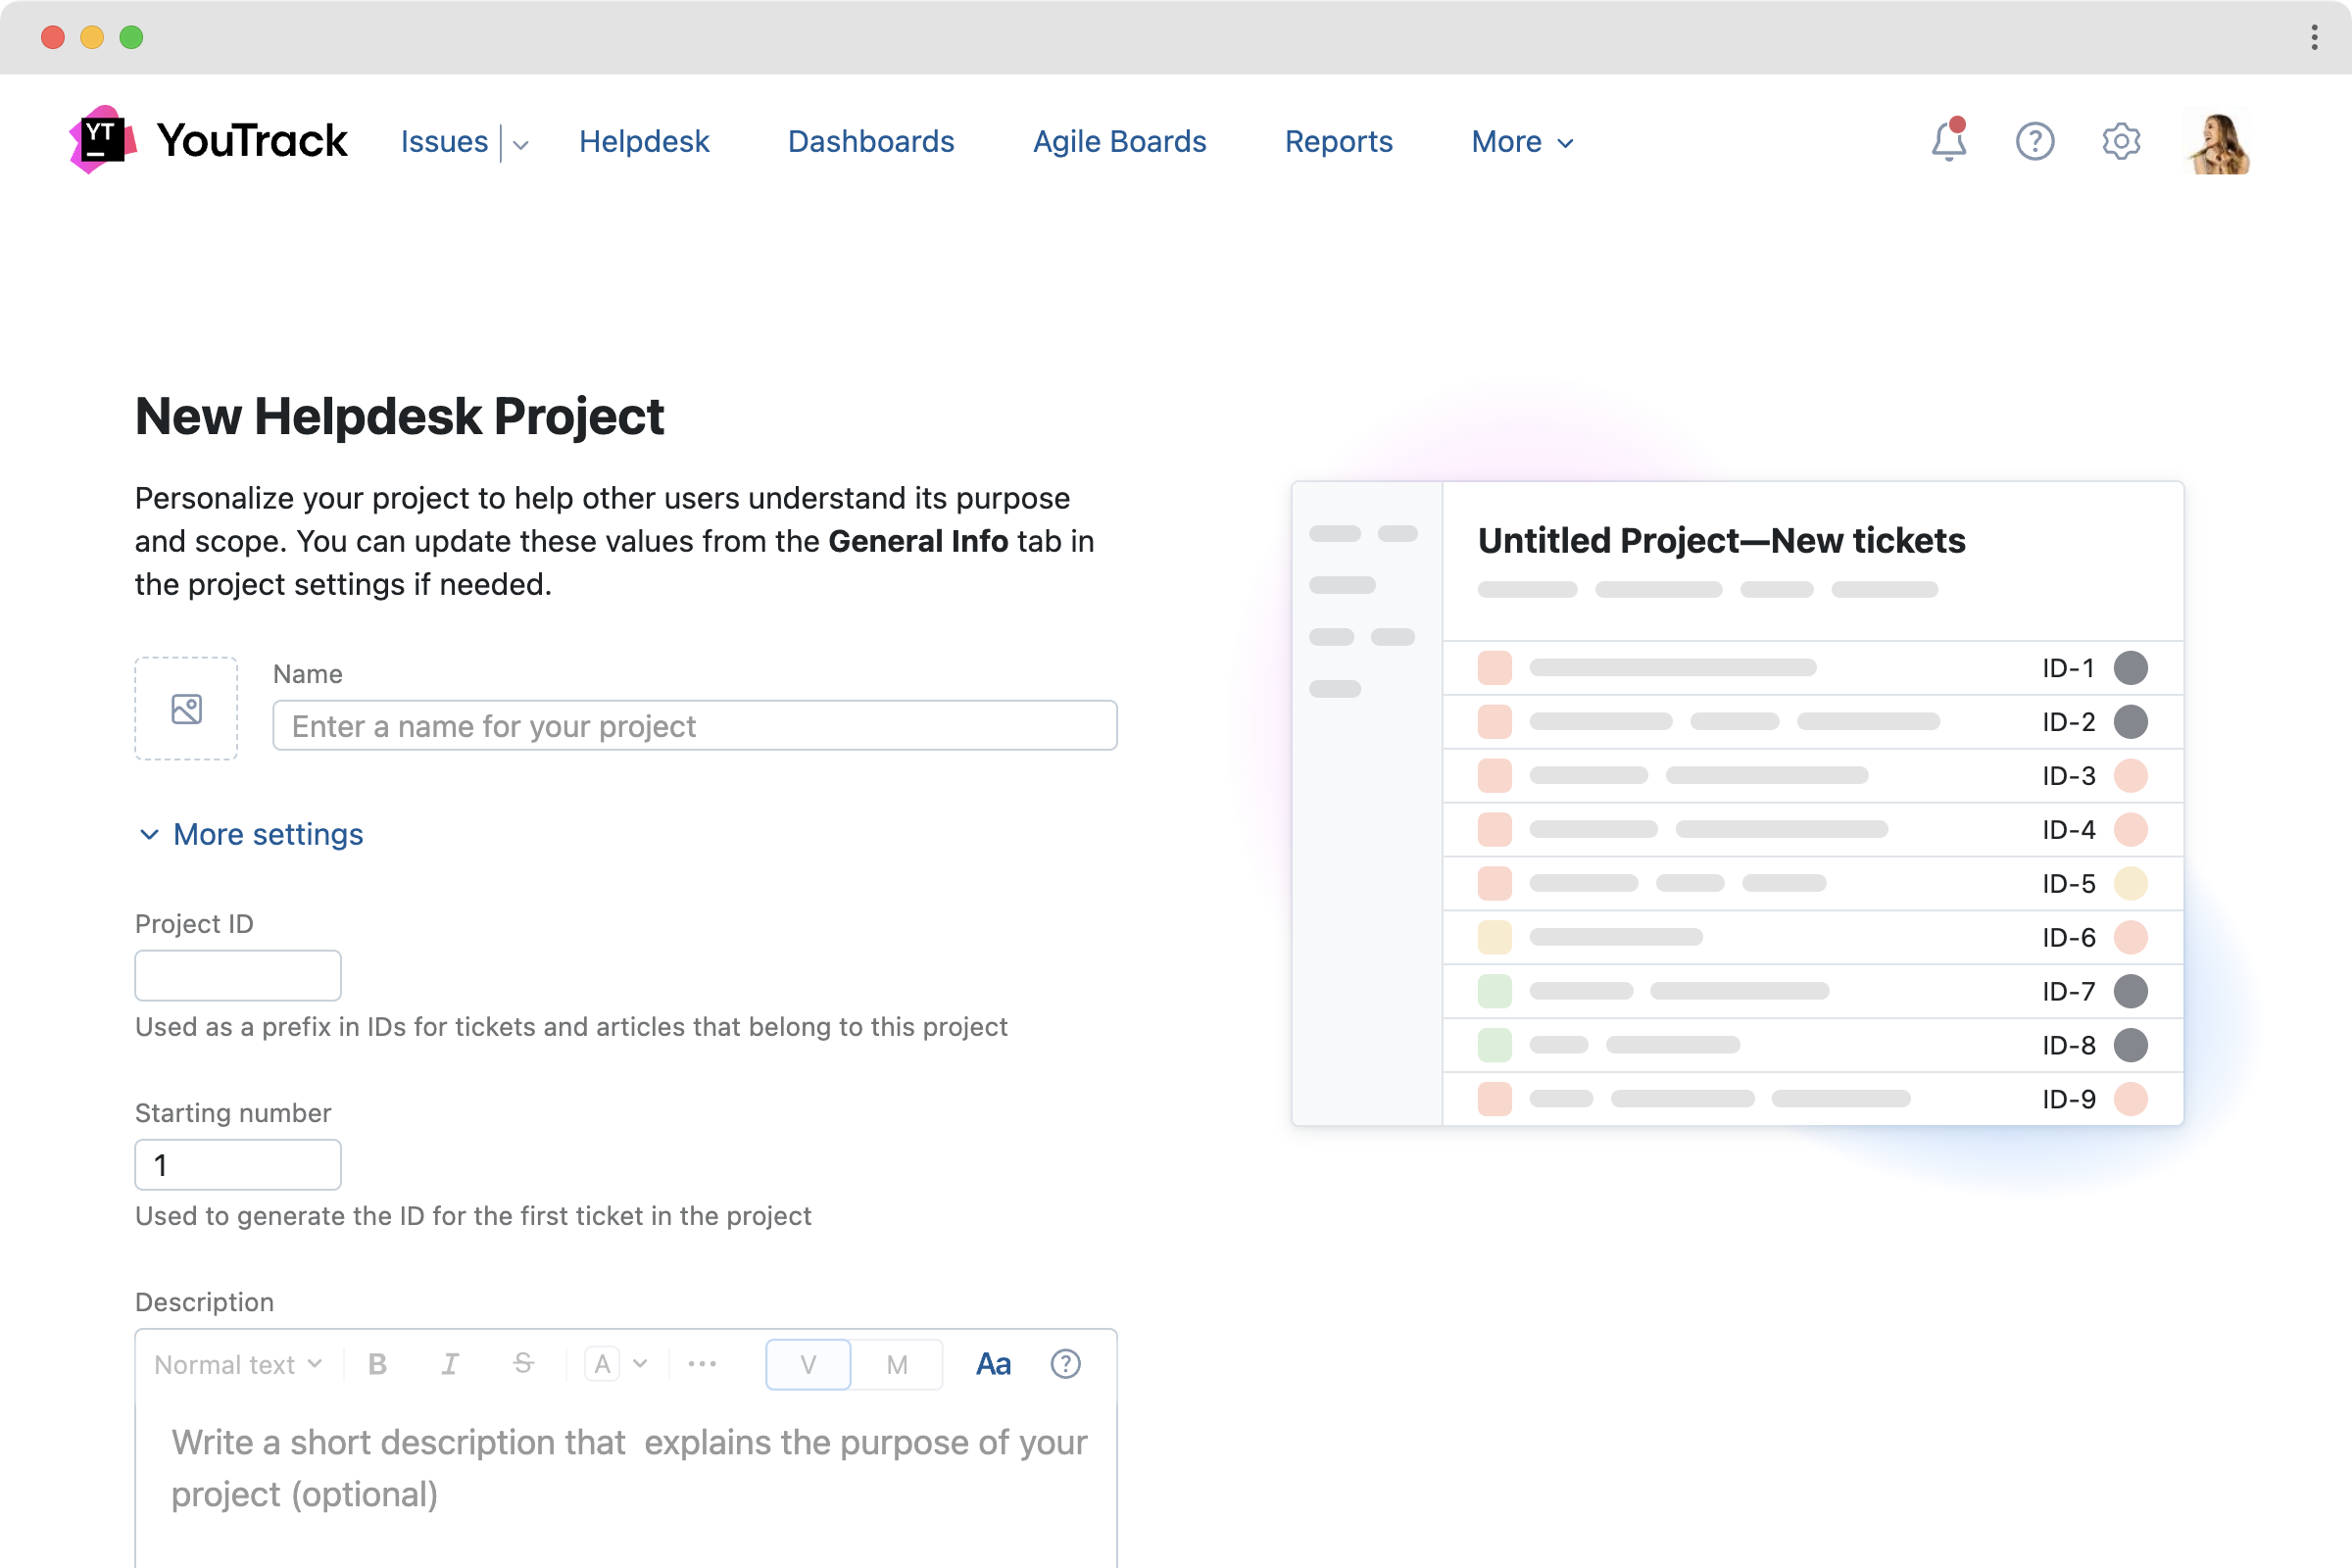Toggle italic formatting in Description
Image resolution: width=2352 pixels, height=1568 pixels.
(x=450, y=1364)
